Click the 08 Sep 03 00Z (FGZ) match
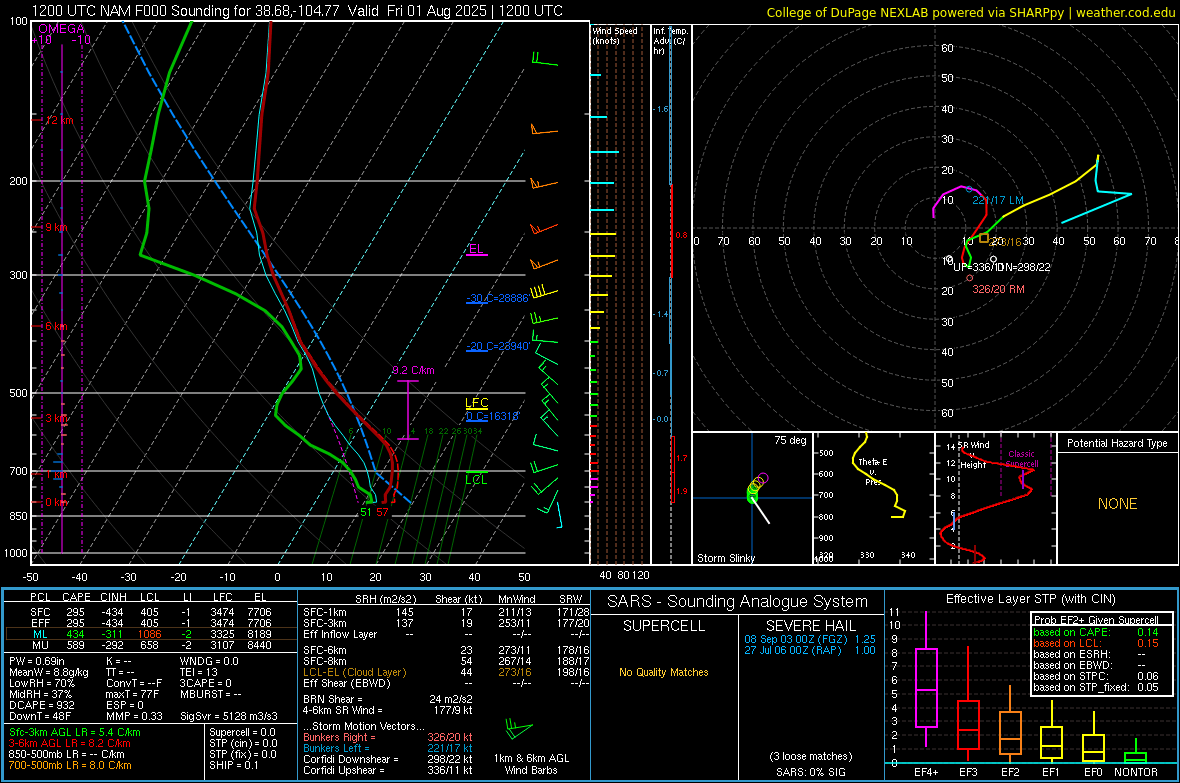 (810, 639)
